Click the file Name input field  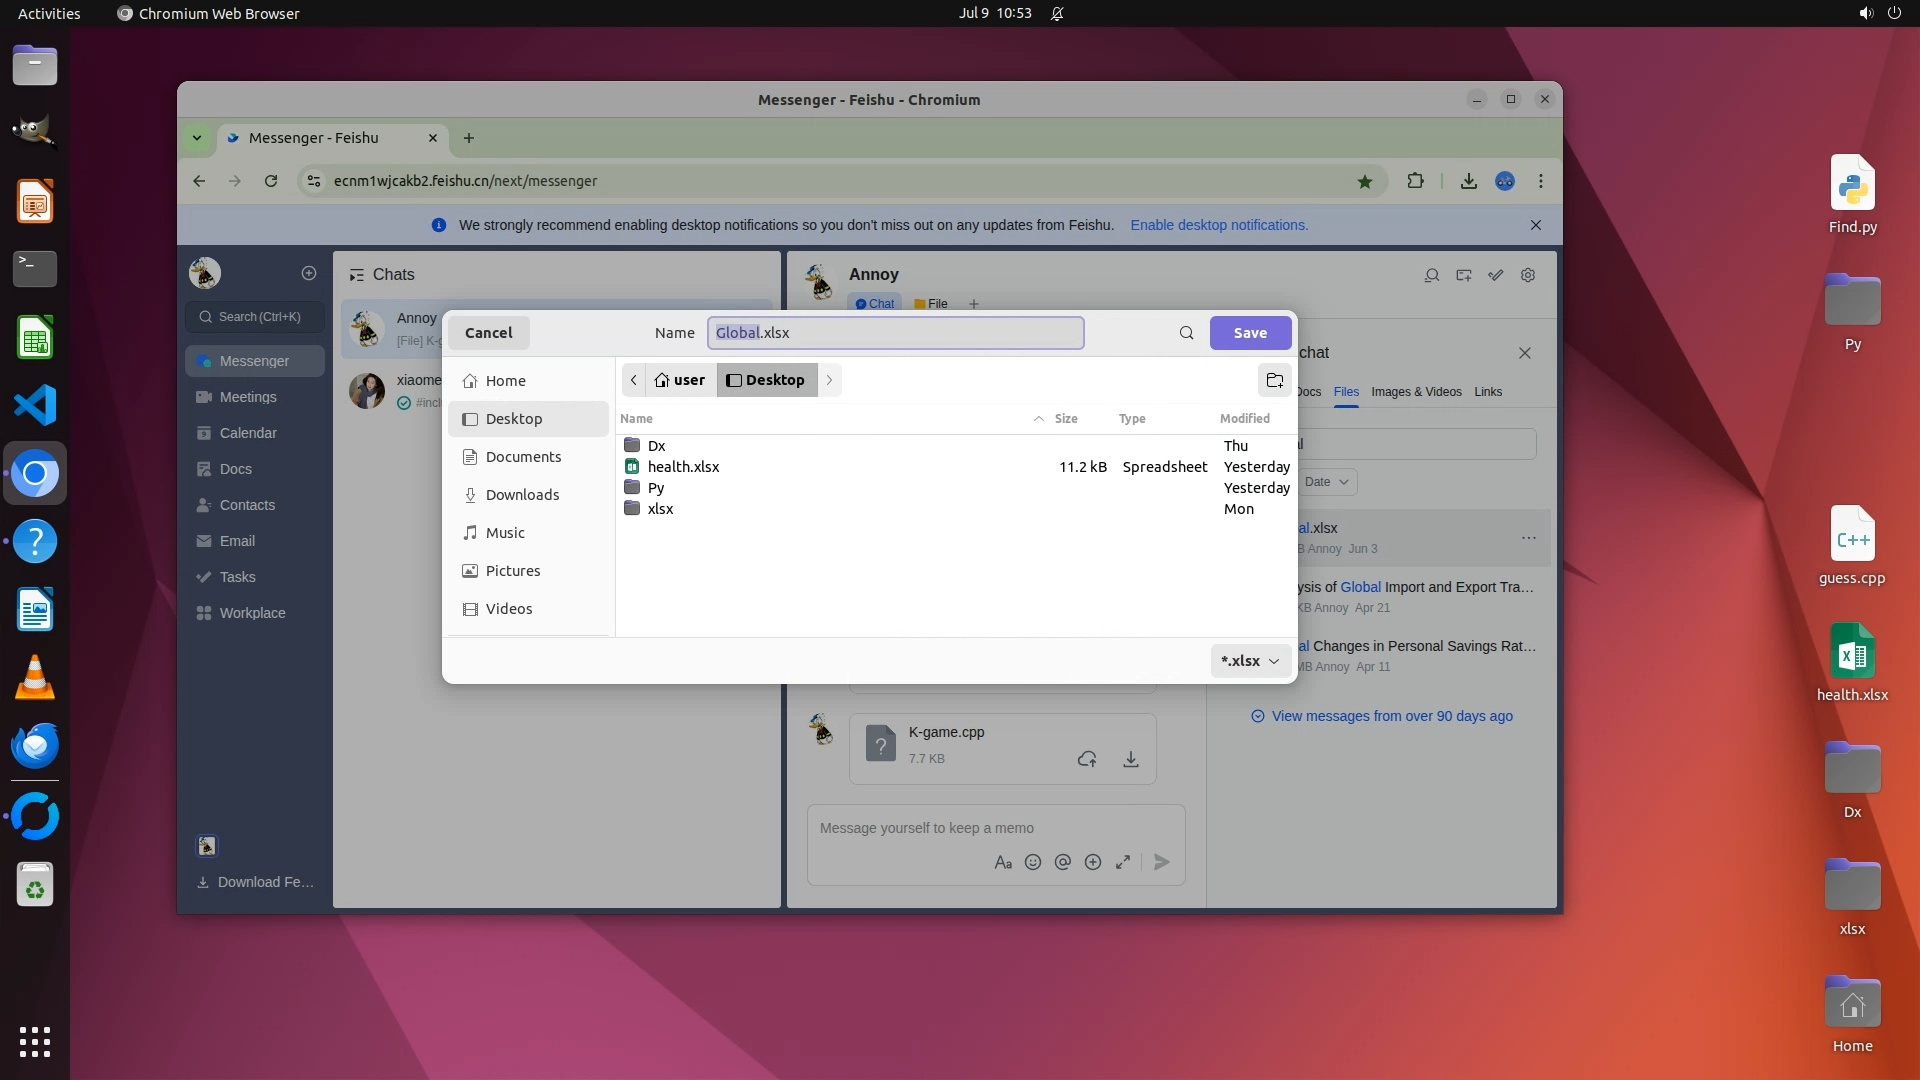[895, 333]
